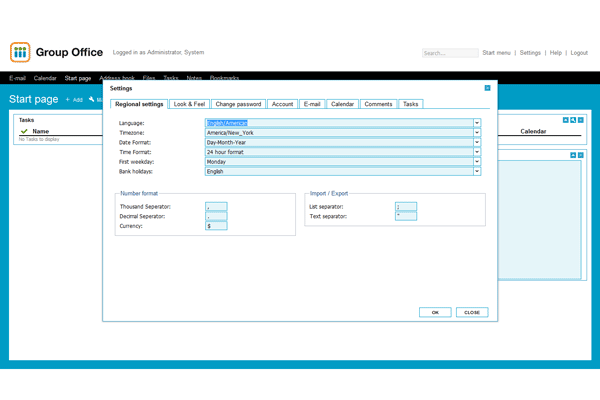The width and height of the screenshot is (600, 400).
Task: Open the Change password tab
Action: click(238, 104)
